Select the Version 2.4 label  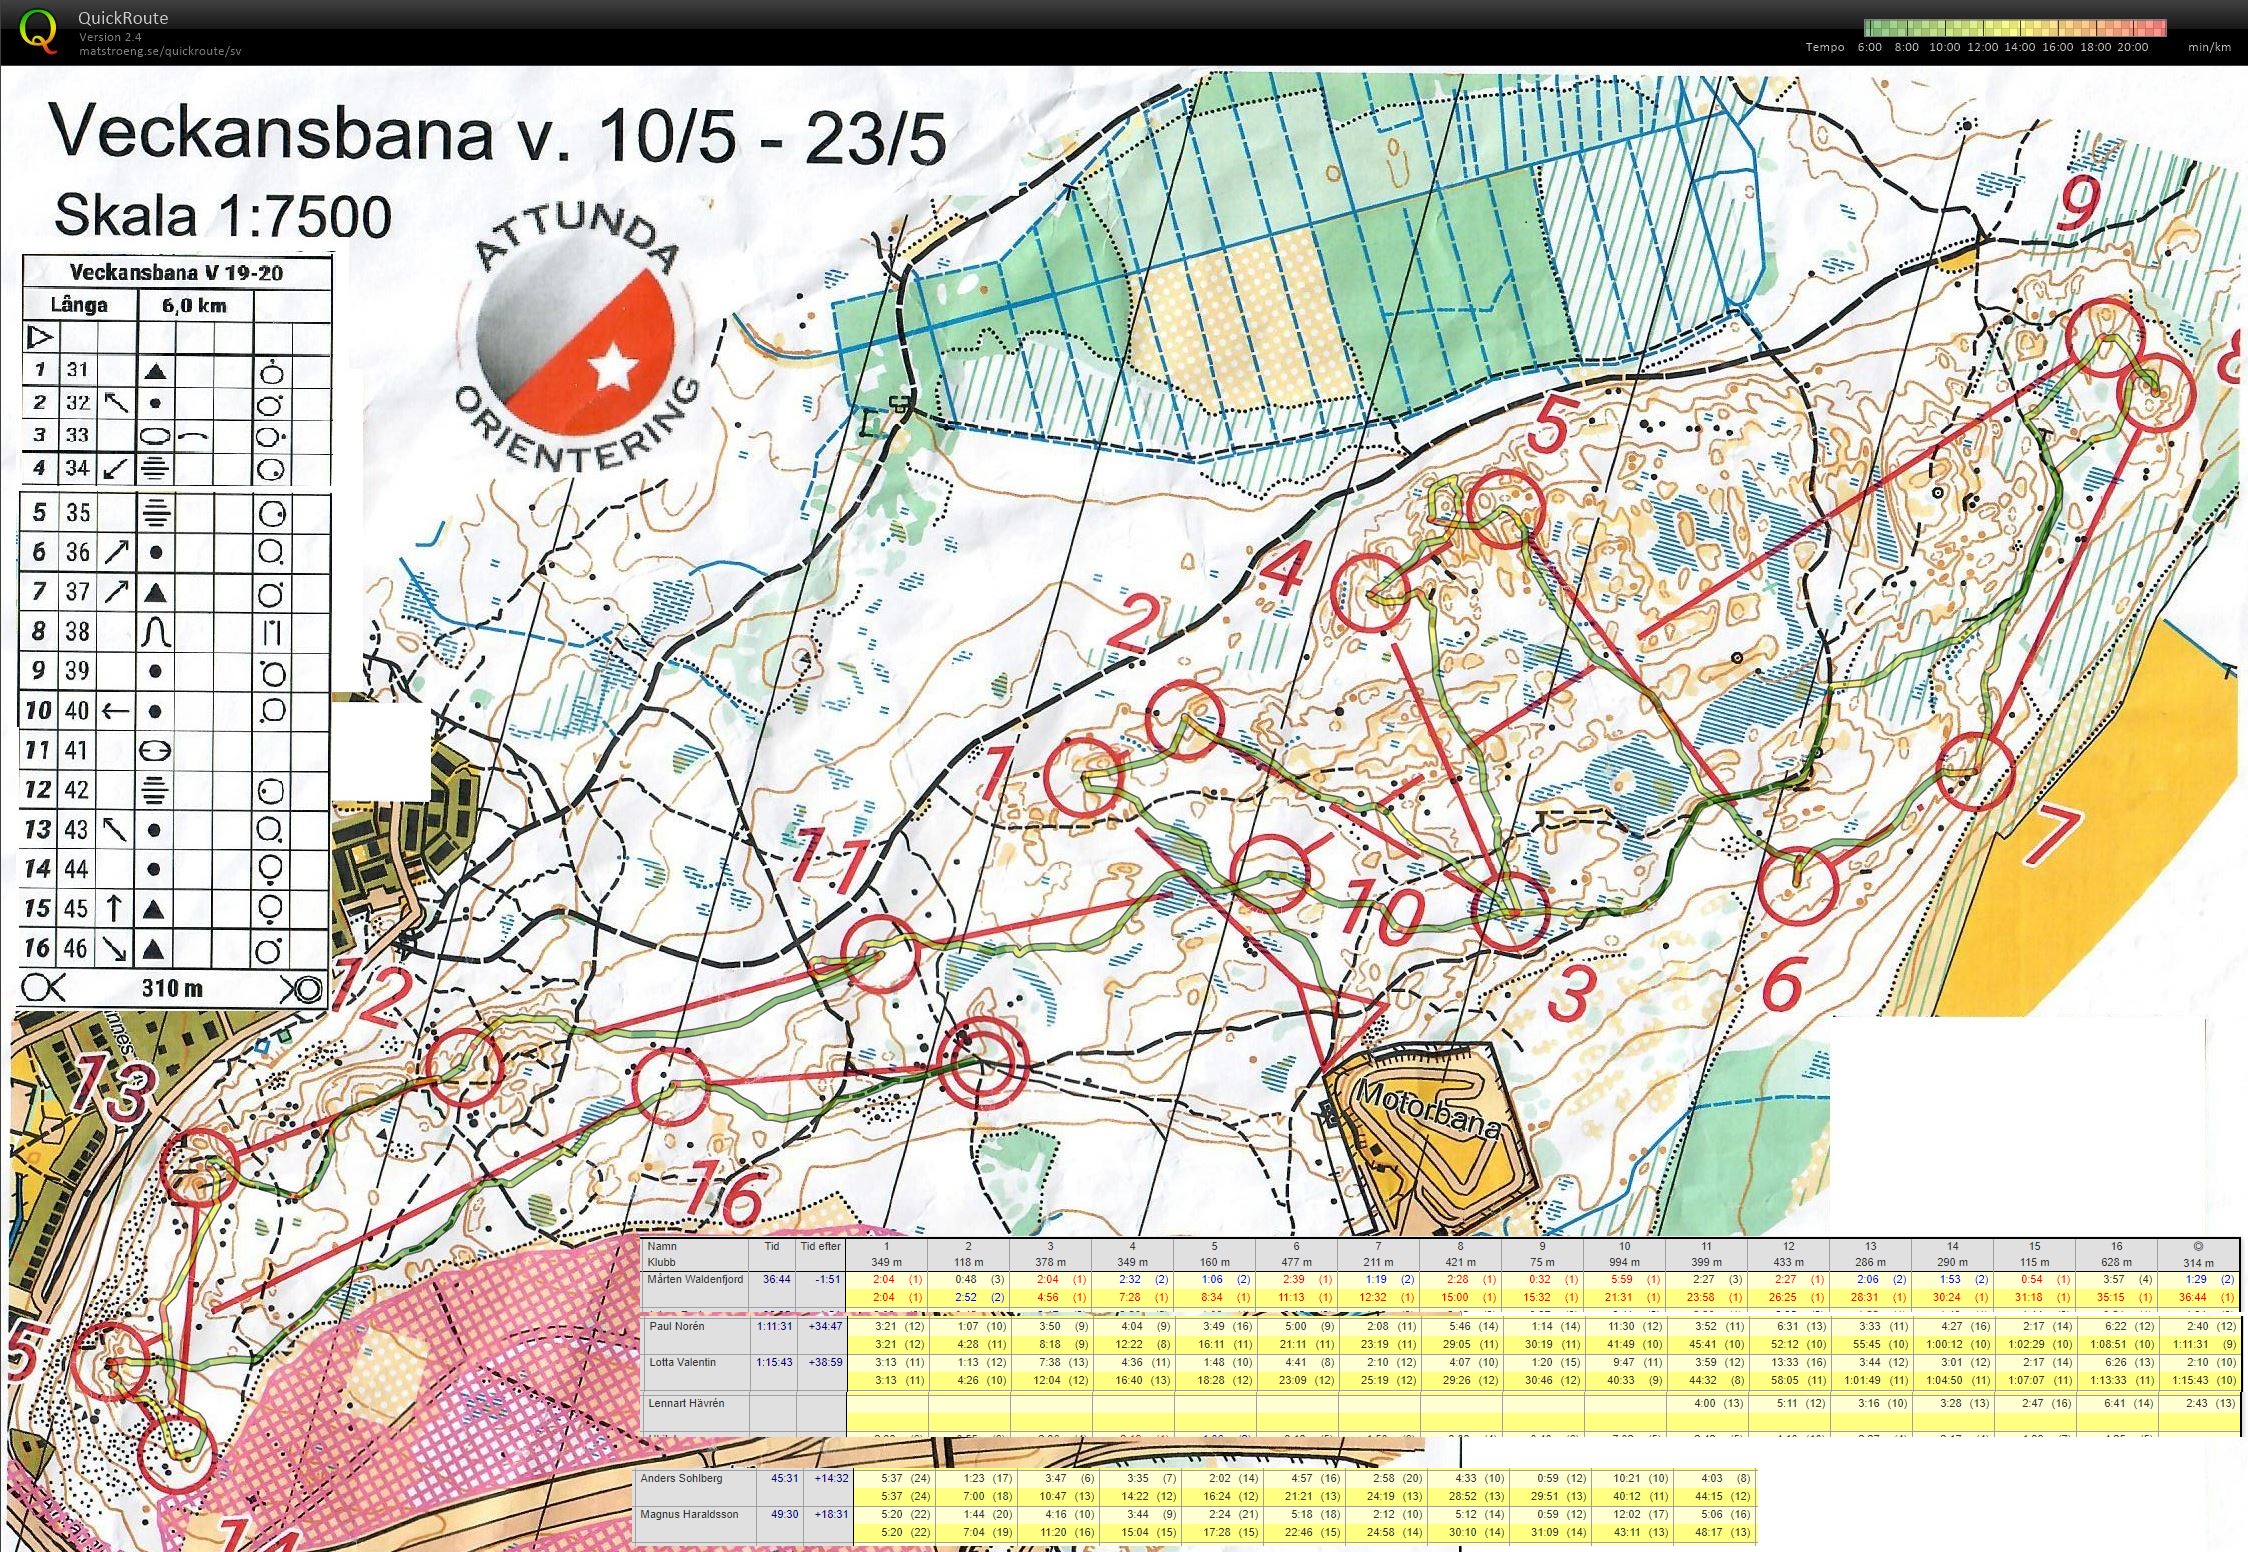[109, 37]
